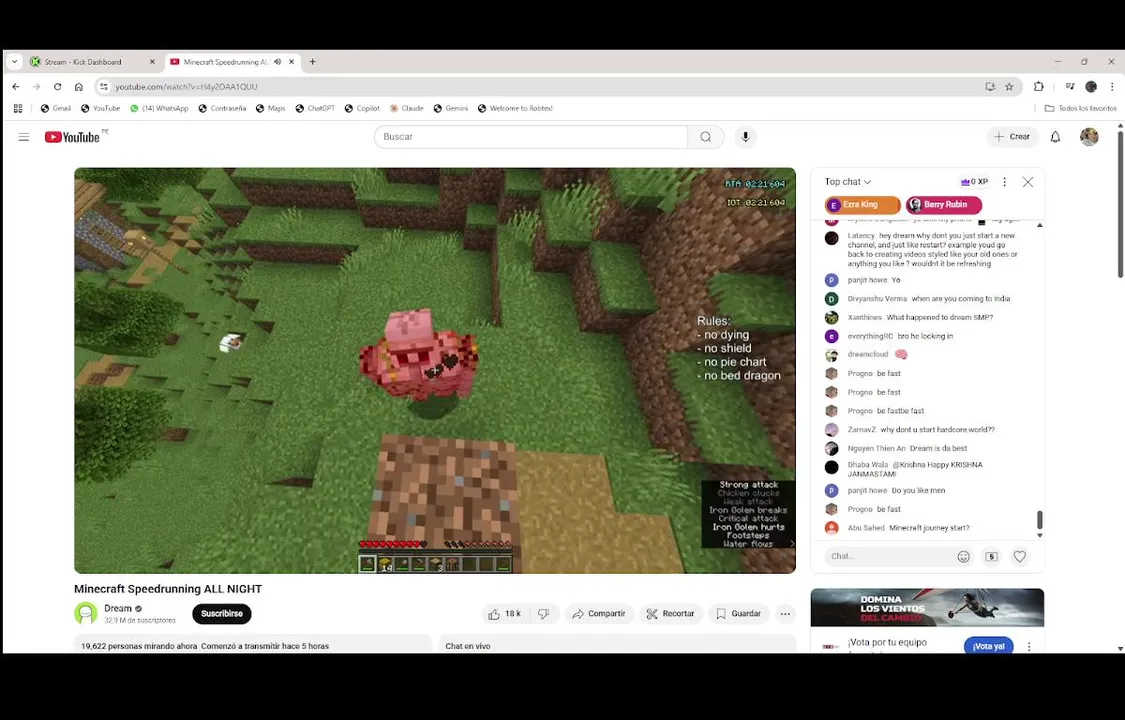The height and width of the screenshot is (720, 1125).
Task: Open Dream channel avatar
Action: [86, 614]
